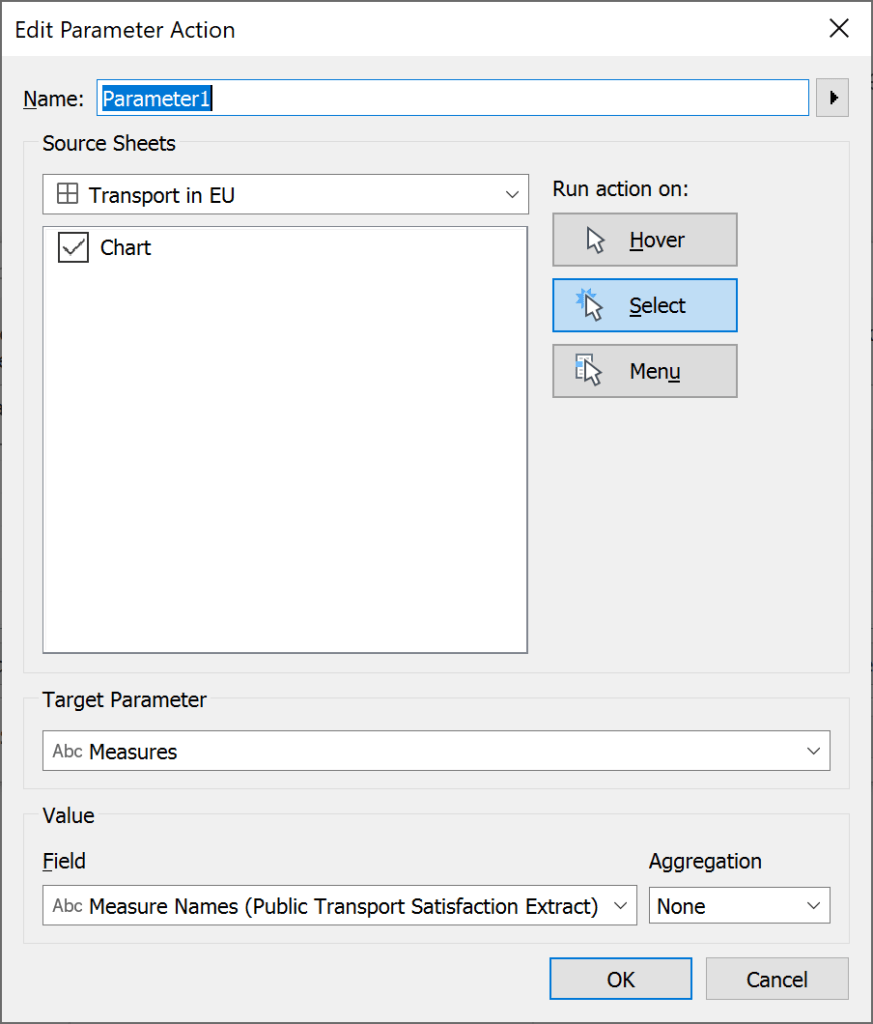Uncheck the Chart source sheet checkbox

pyautogui.click(x=73, y=248)
